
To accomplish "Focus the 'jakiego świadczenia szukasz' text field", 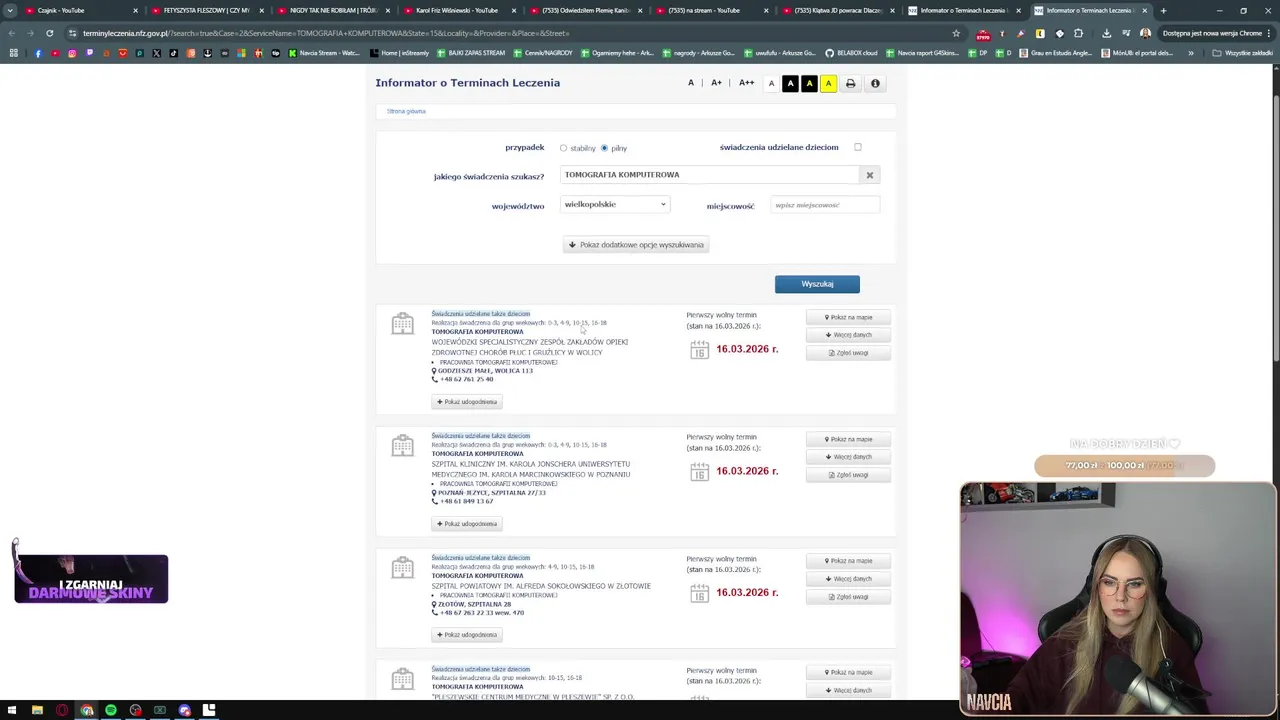I will [x=709, y=175].
